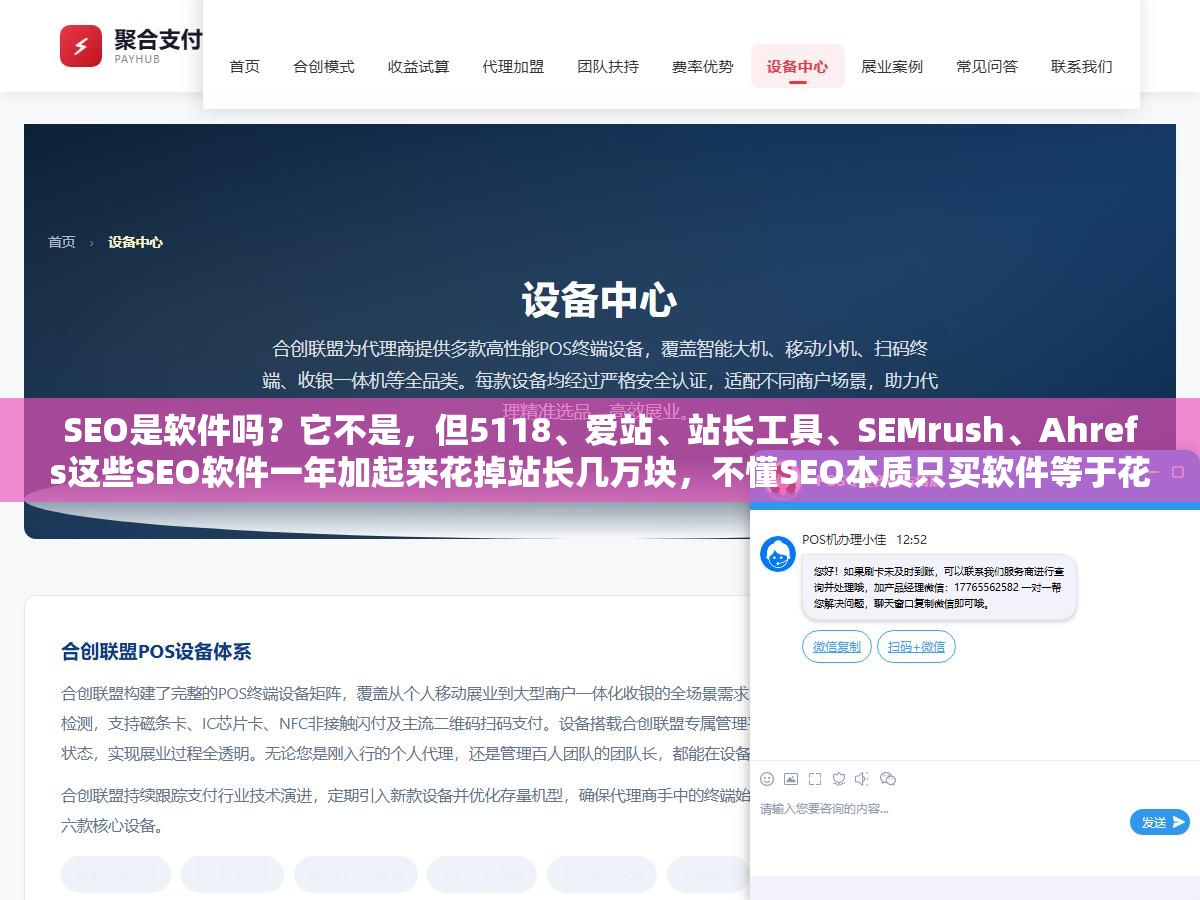Click the 发送 send button
Screen dimensions: 1200x900
pos(1160,822)
